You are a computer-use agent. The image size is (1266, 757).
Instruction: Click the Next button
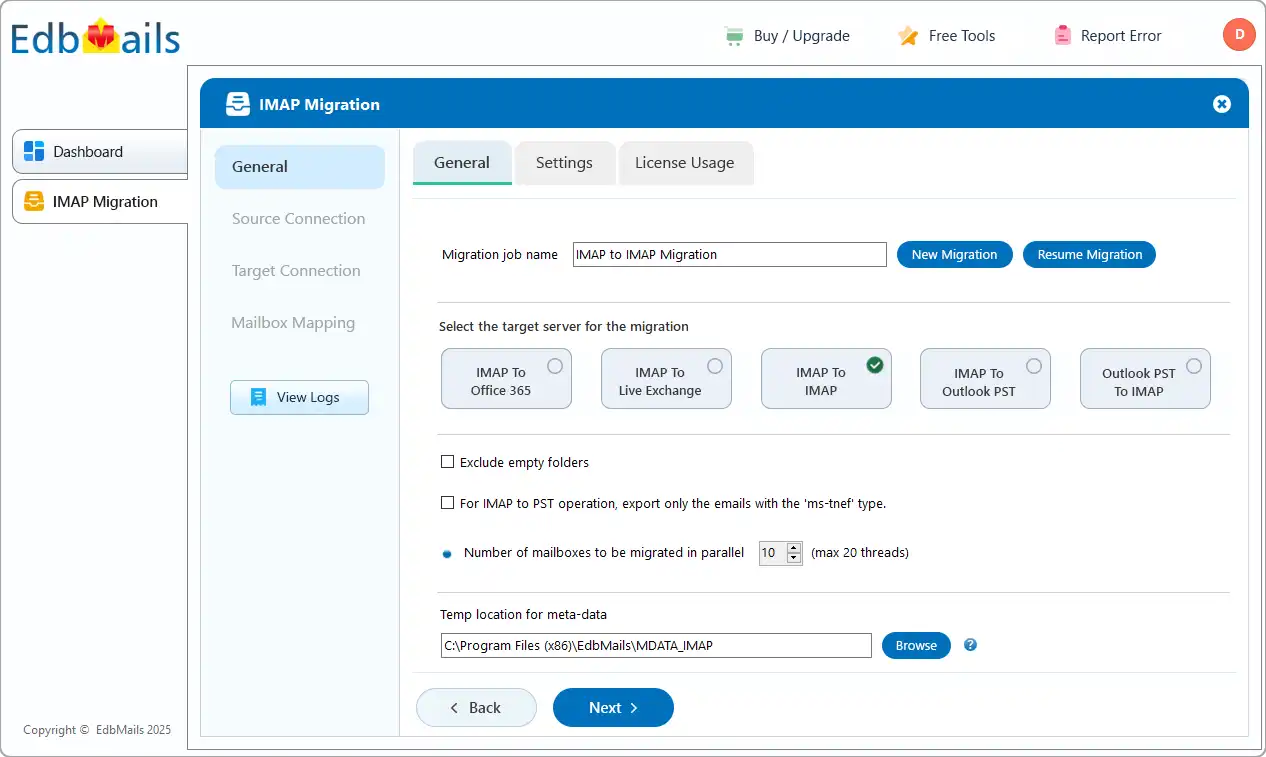613,707
